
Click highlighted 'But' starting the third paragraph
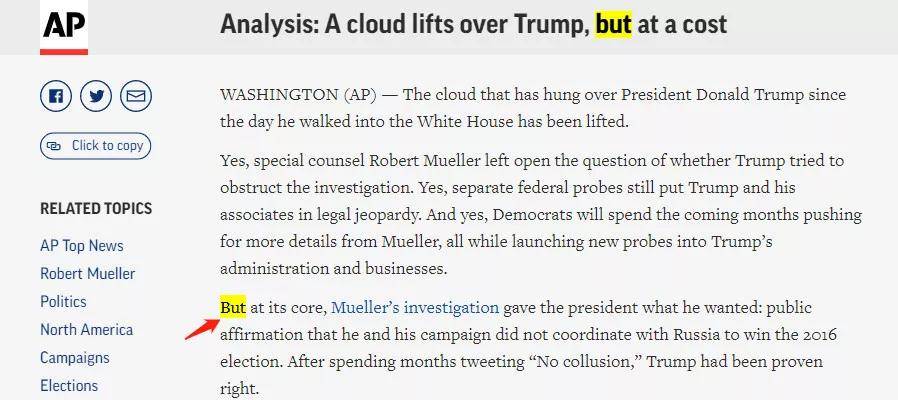coord(233,307)
